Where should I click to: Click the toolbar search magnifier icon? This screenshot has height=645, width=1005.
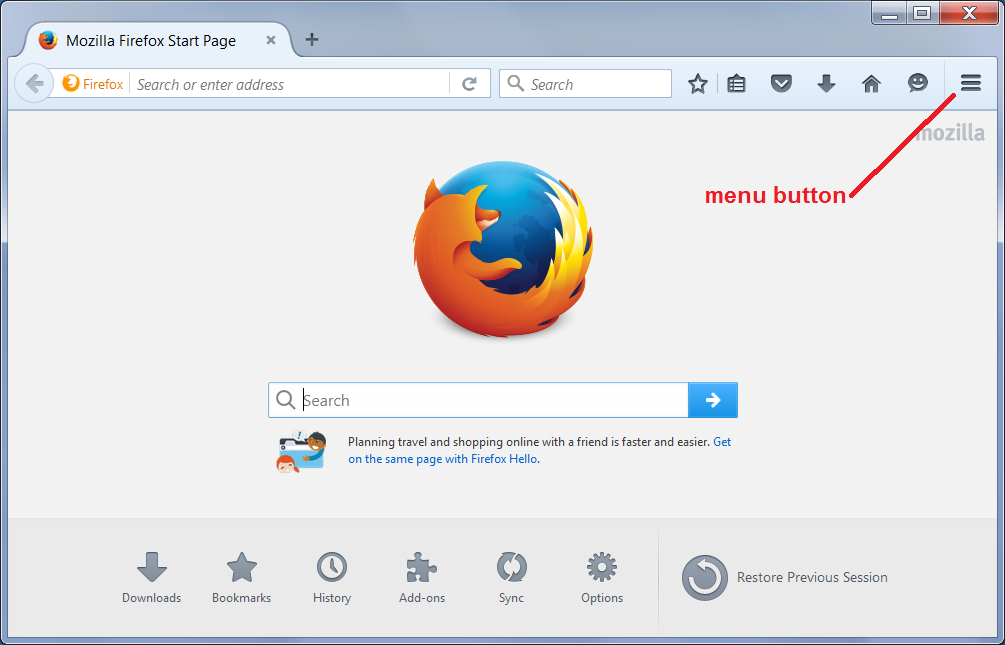515,83
